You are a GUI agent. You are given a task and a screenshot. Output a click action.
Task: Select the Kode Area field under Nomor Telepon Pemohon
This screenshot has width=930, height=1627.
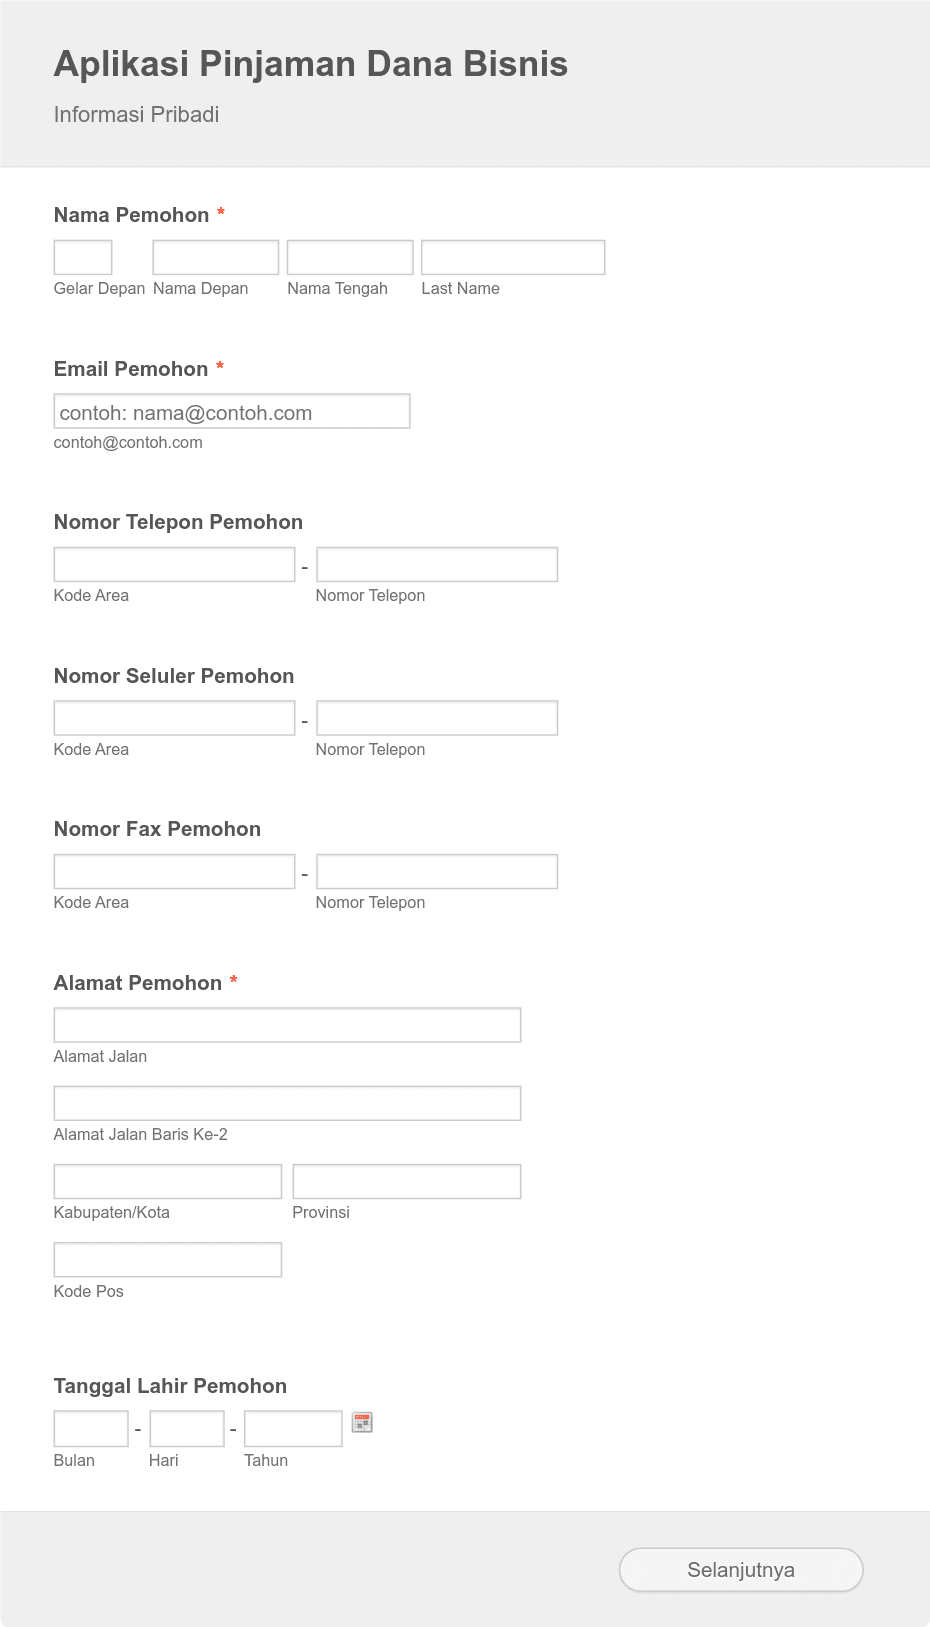(173, 563)
